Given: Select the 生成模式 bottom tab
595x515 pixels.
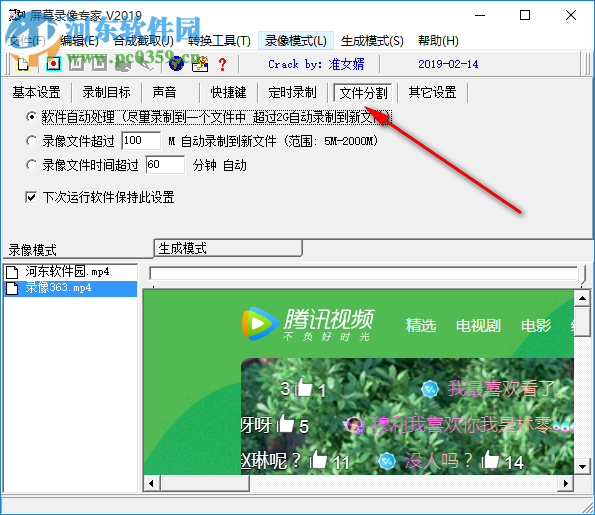Looking at the screenshot, I should 228,249.
